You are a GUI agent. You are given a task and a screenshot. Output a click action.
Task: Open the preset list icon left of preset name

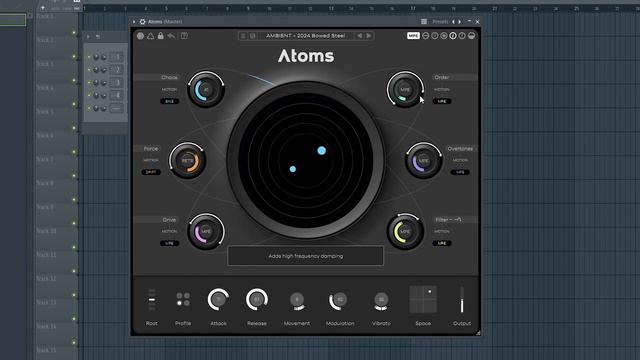[x=243, y=36]
